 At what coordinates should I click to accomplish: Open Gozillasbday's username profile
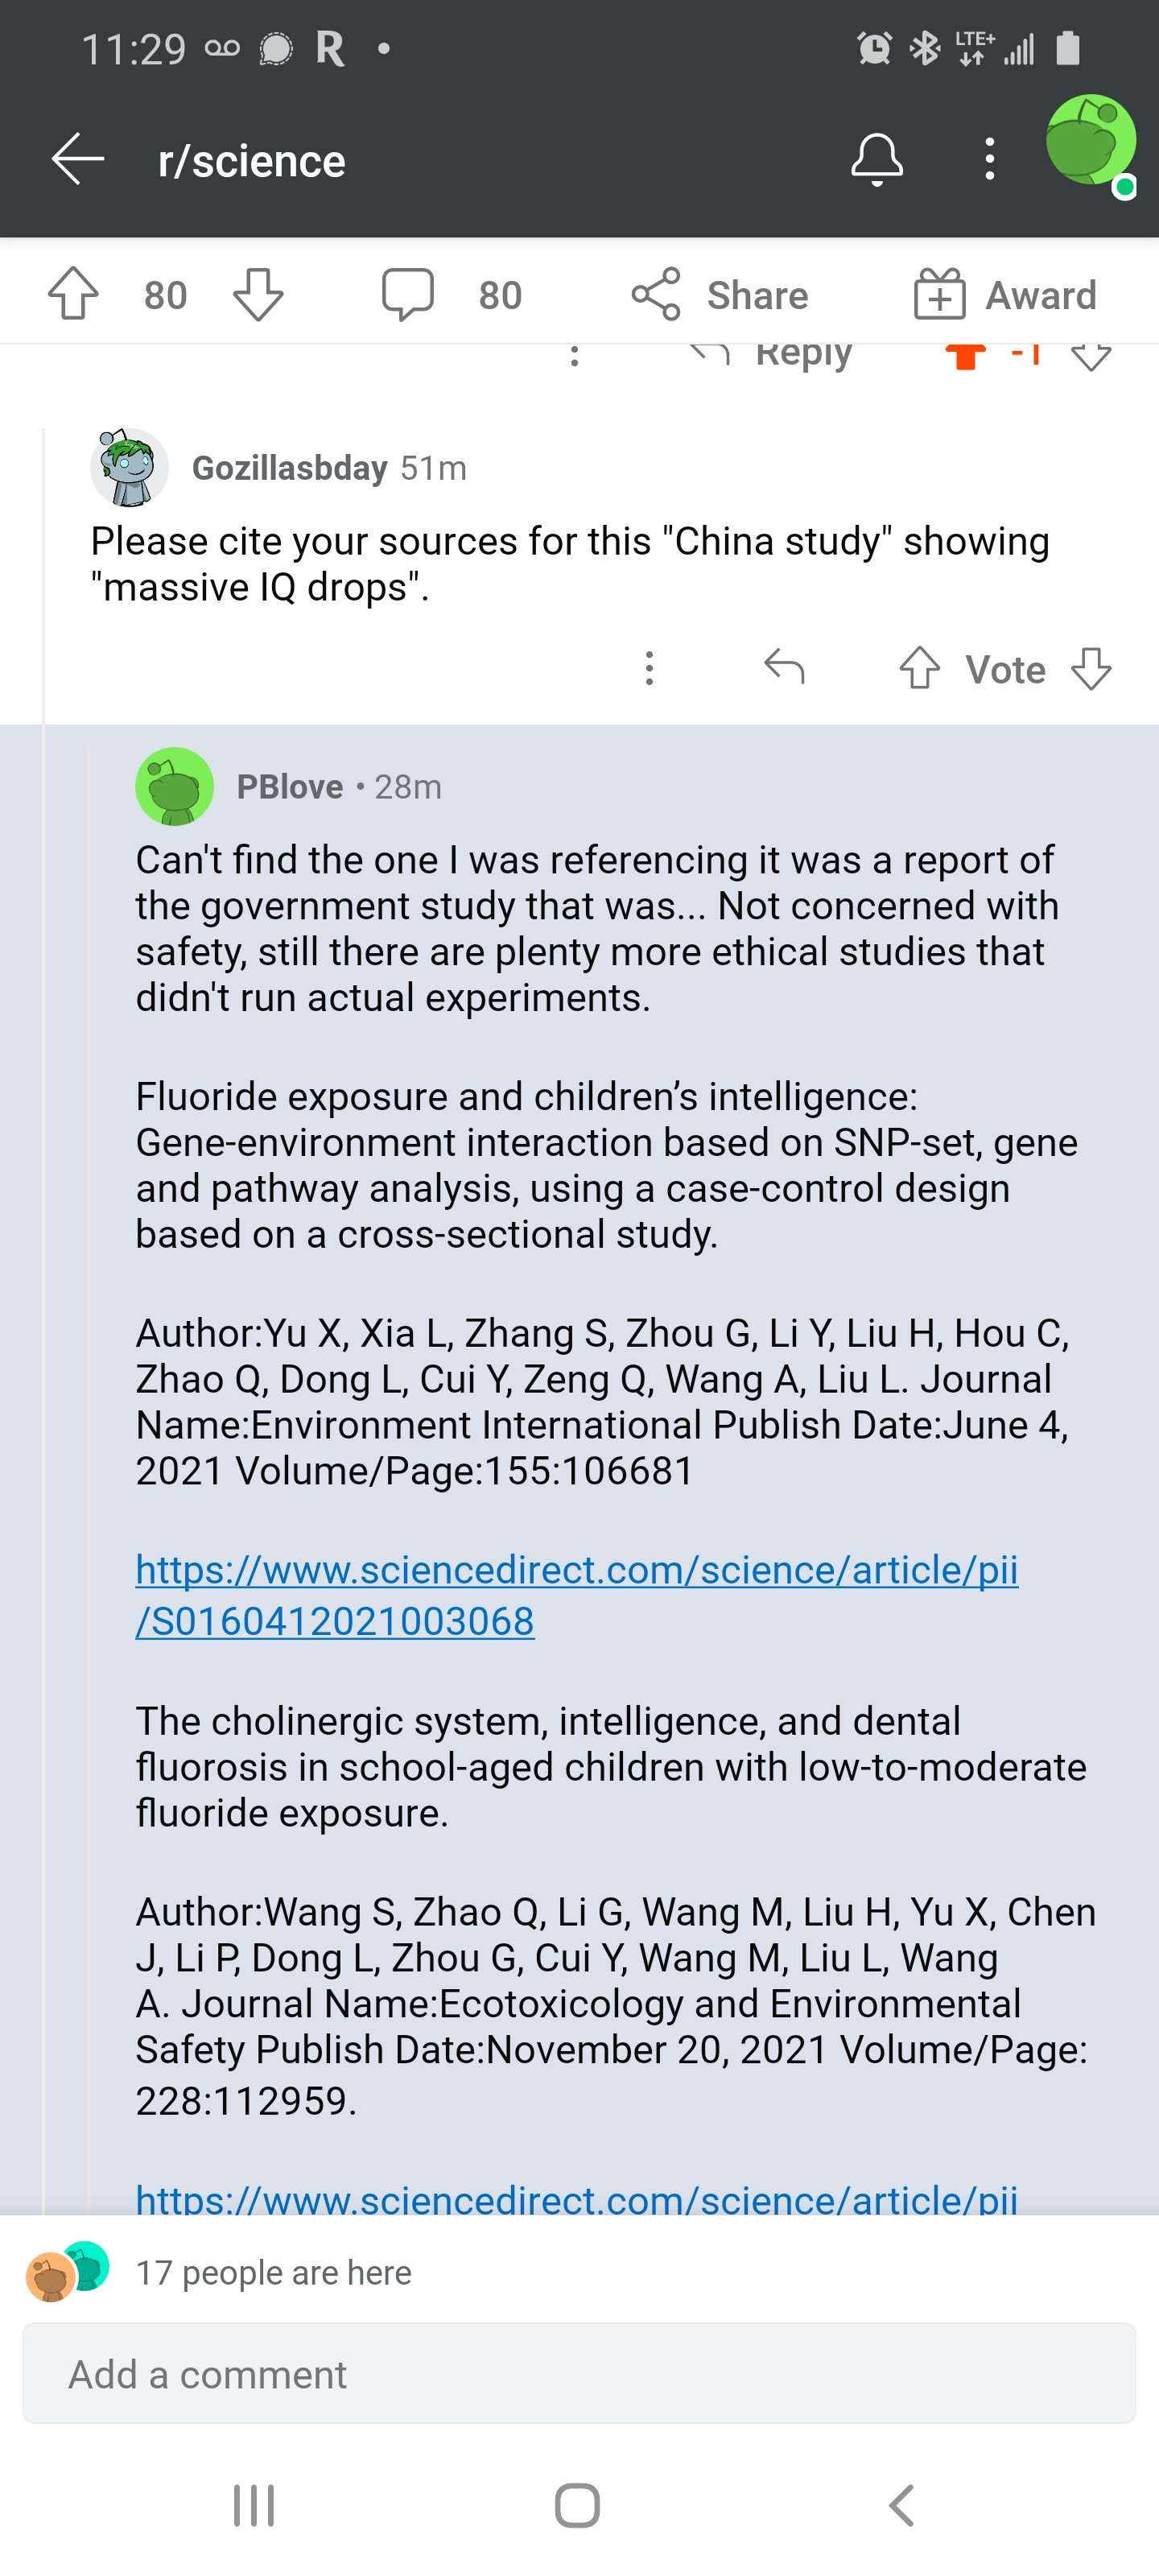289,468
